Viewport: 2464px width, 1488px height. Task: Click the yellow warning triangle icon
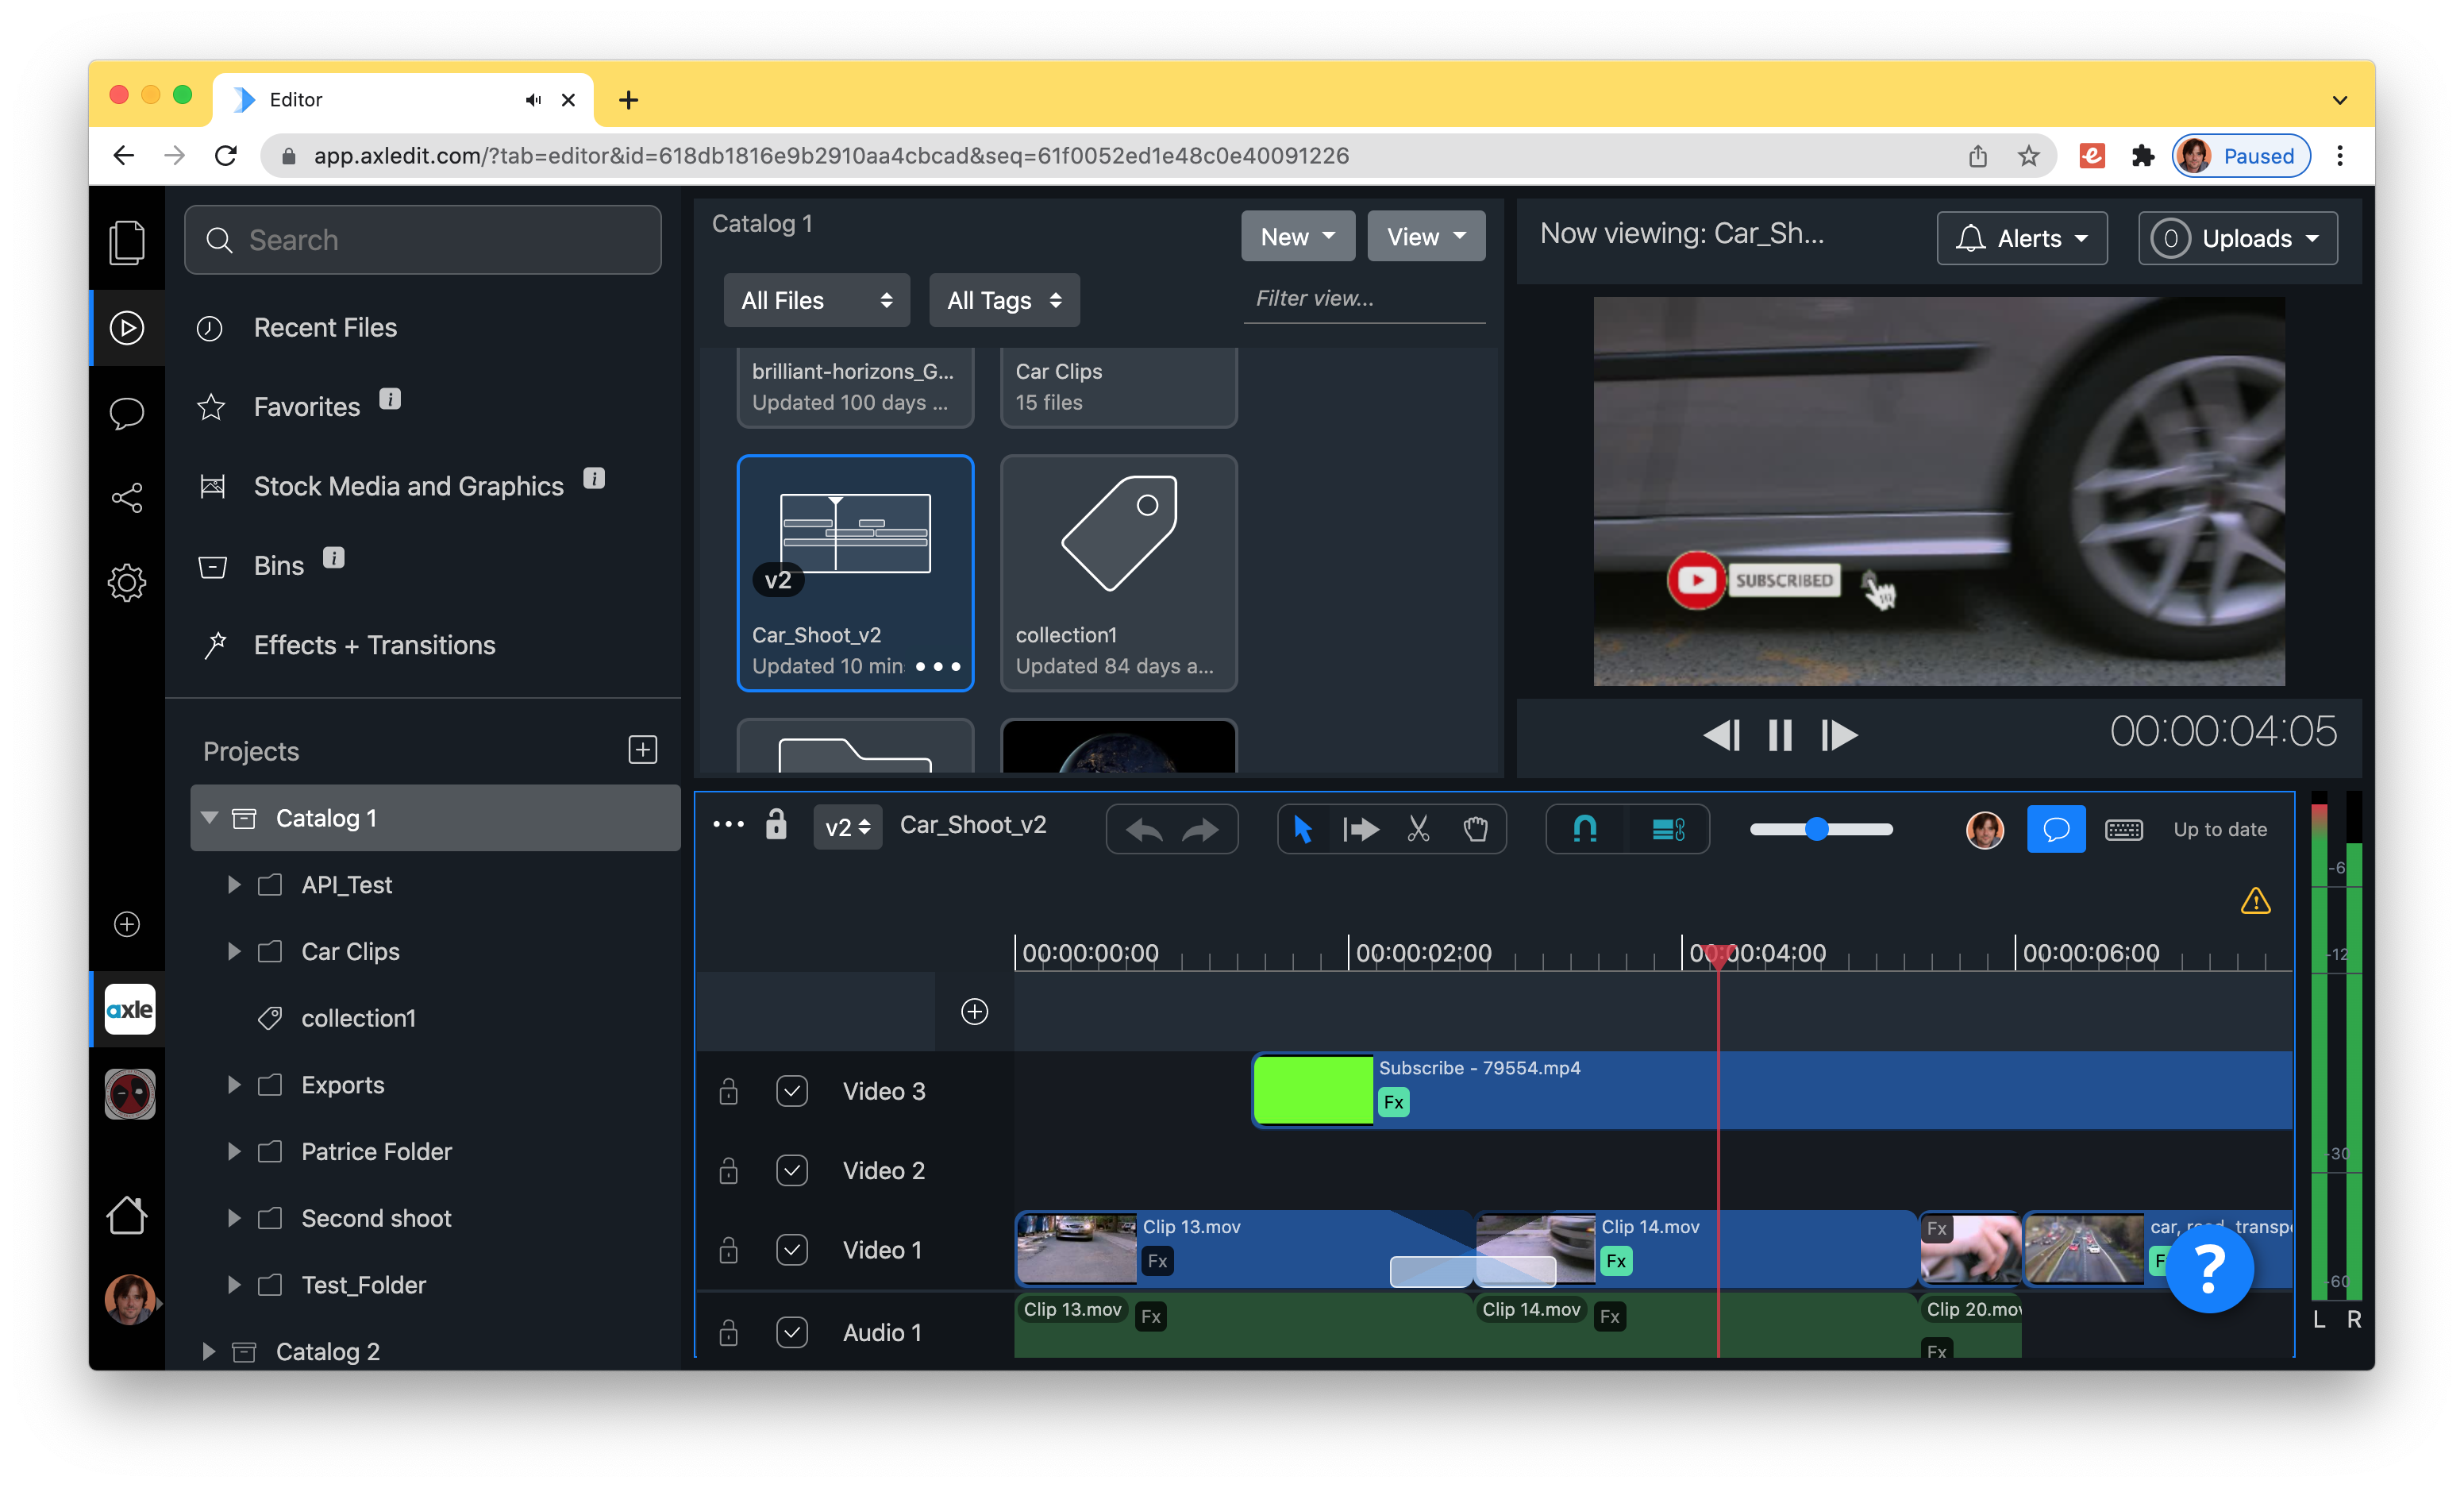pyautogui.click(x=2255, y=901)
